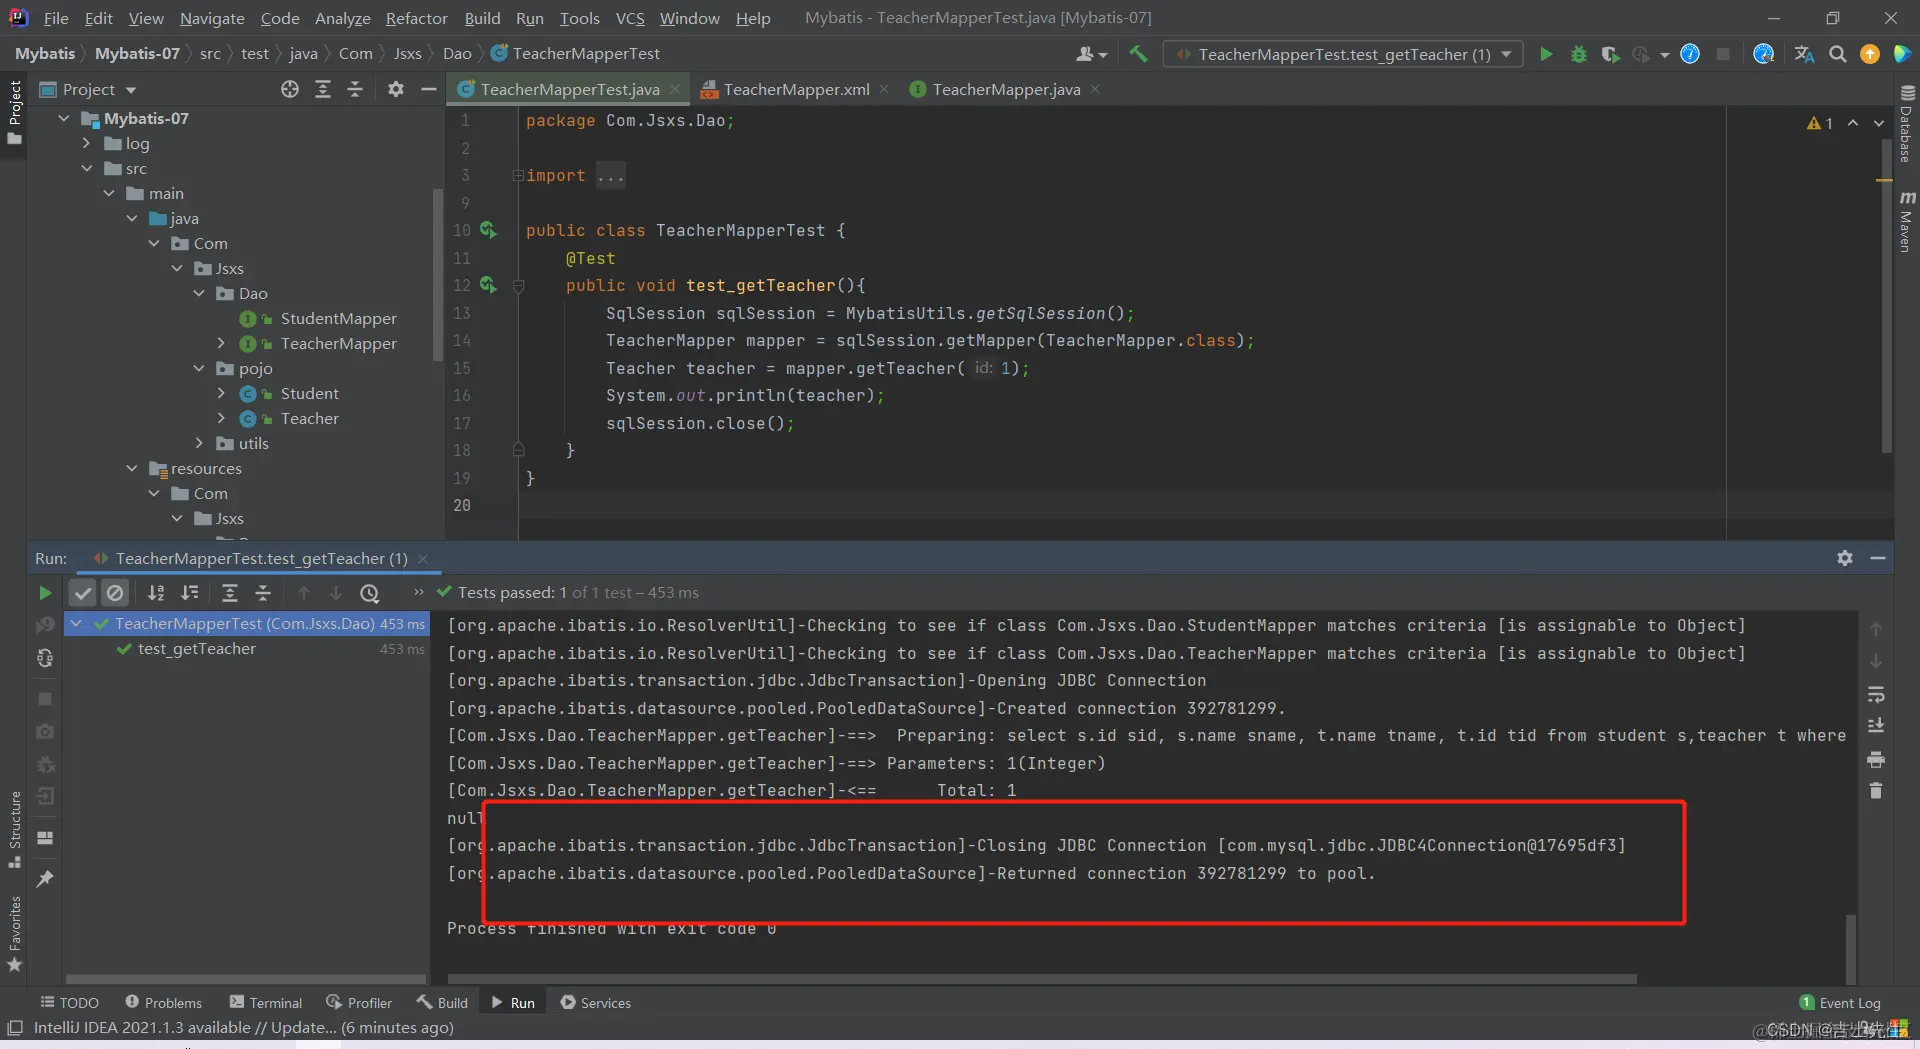This screenshot has height=1049, width=1920.
Task: Open the Maven tool window
Action: click(1907, 221)
